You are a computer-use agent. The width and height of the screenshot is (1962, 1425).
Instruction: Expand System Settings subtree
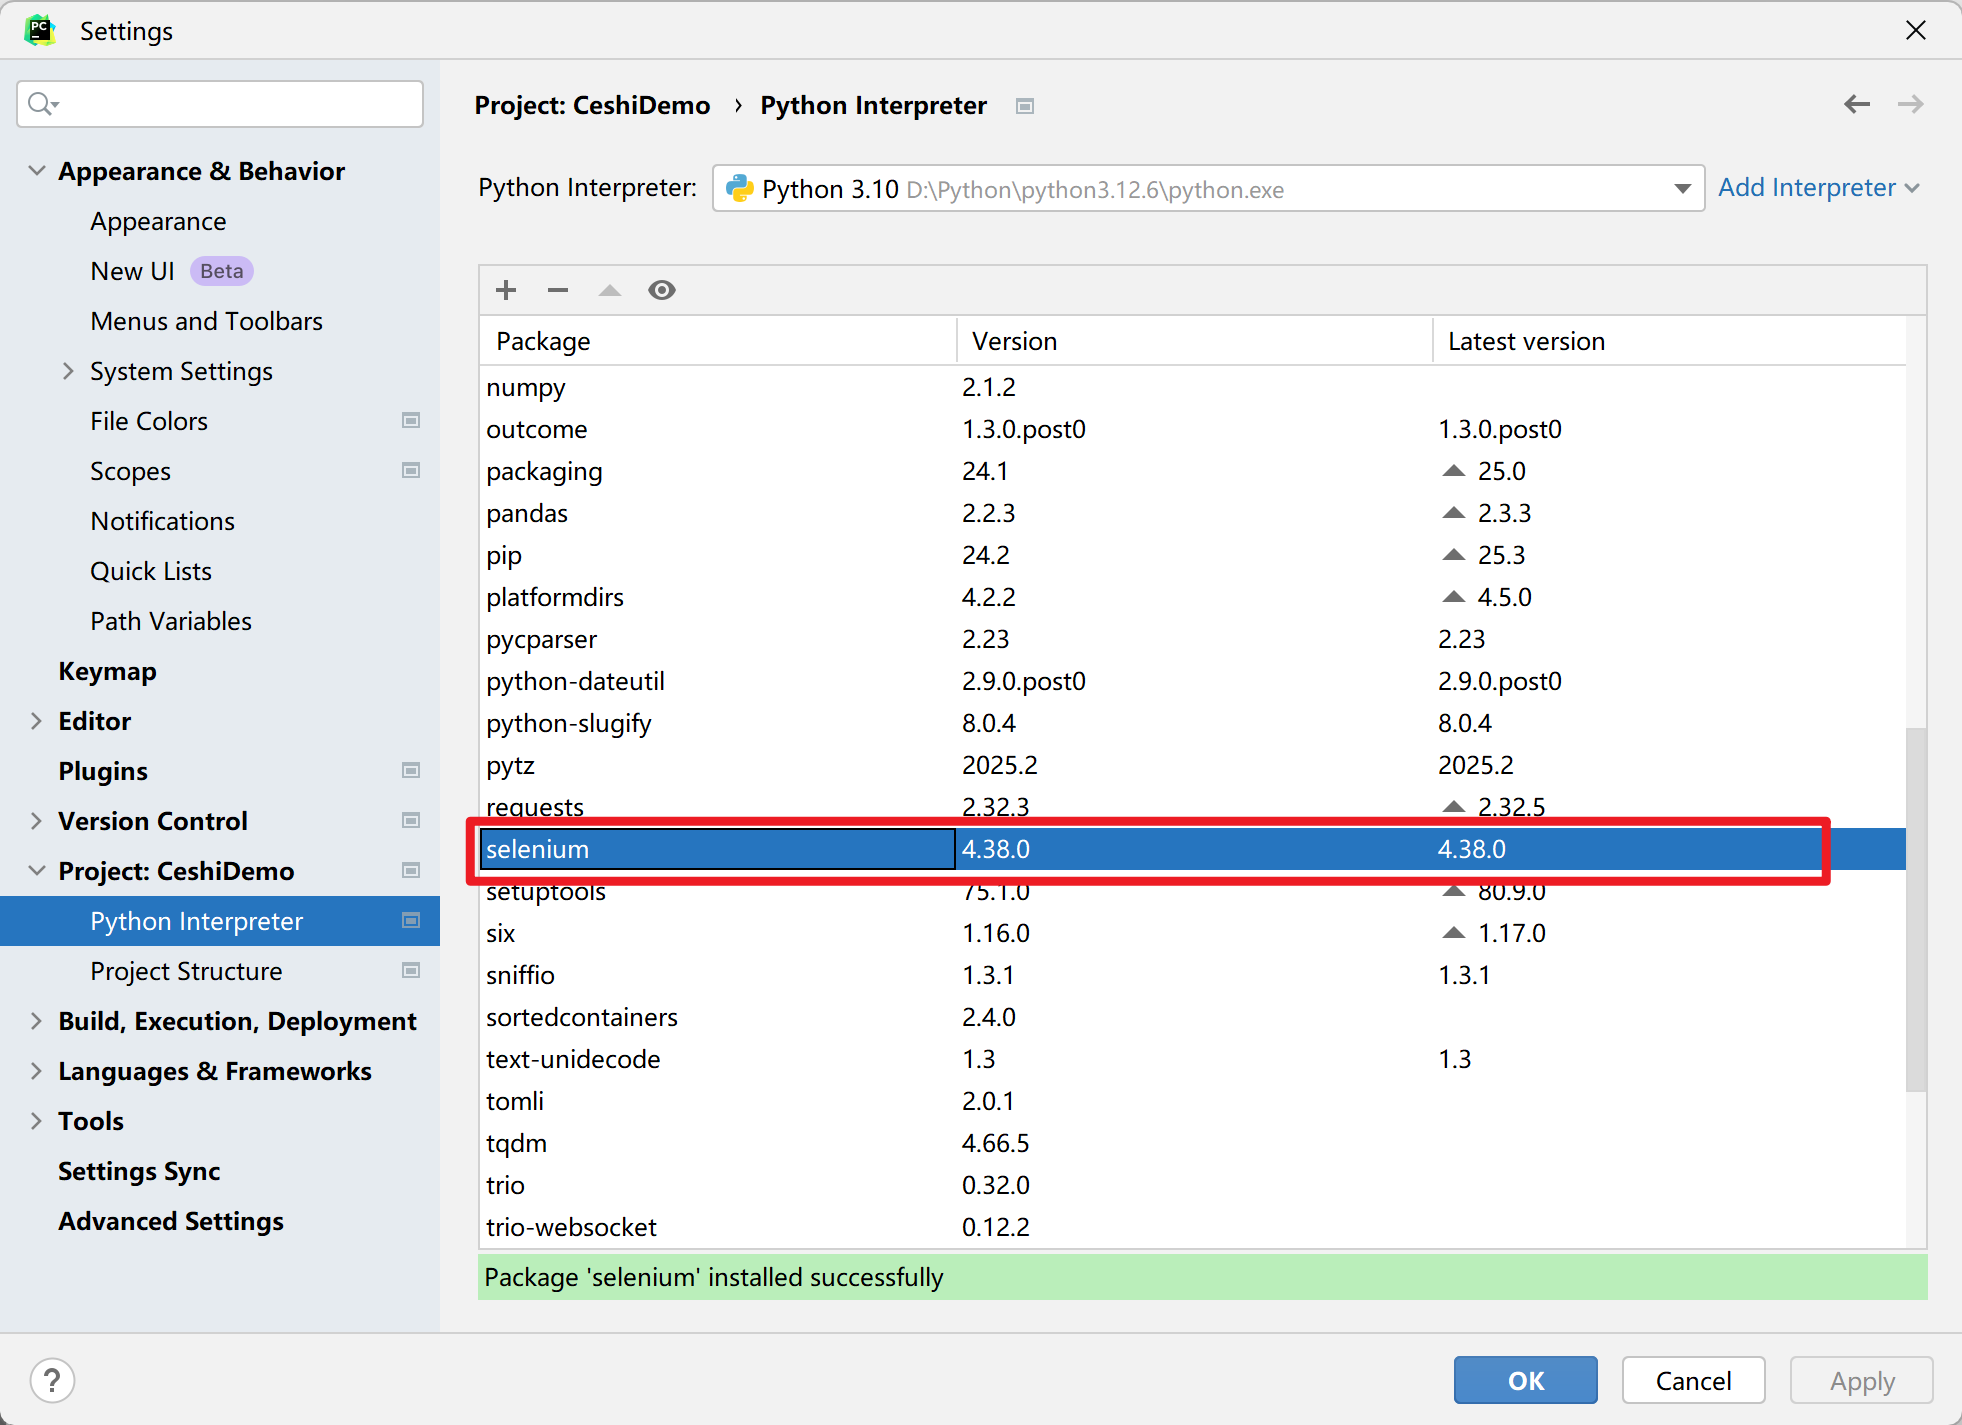click(x=68, y=371)
